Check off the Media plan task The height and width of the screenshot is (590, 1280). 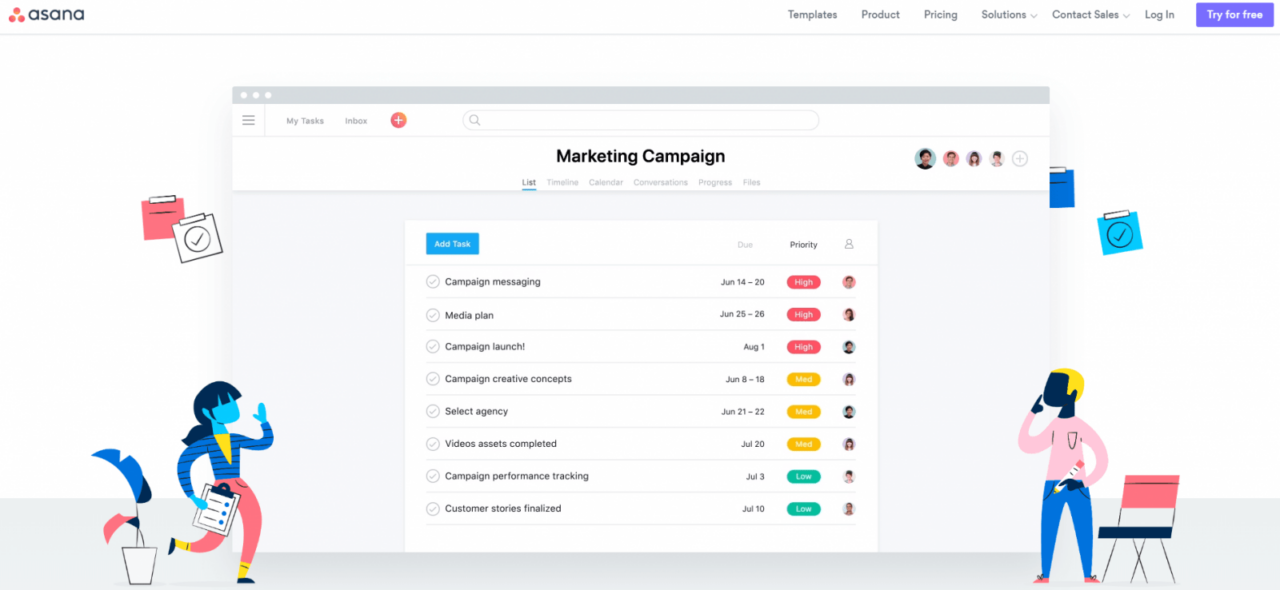(x=432, y=314)
